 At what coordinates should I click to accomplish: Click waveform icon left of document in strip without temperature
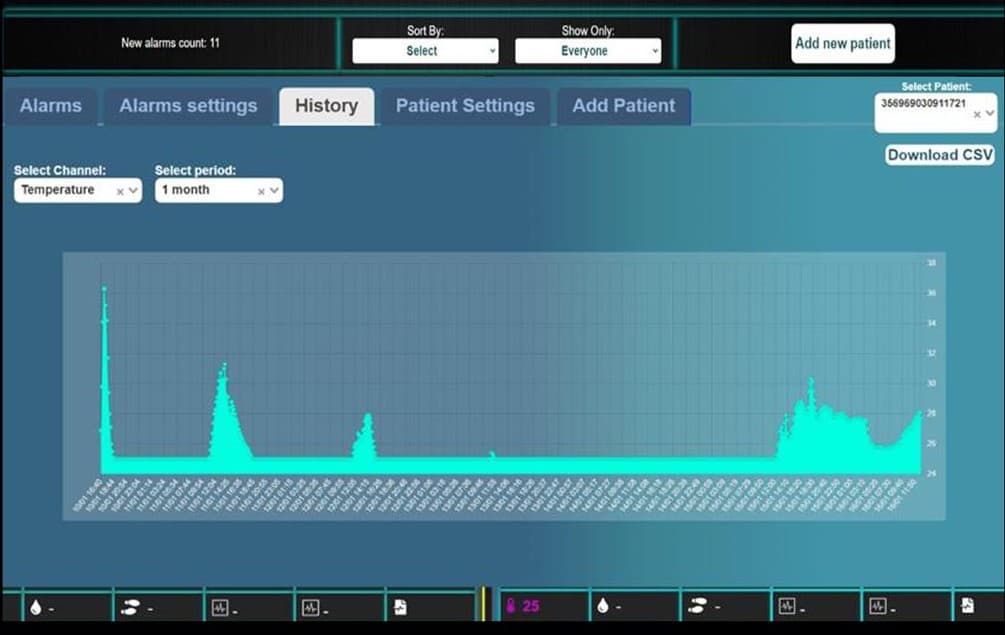coord(310,607)
